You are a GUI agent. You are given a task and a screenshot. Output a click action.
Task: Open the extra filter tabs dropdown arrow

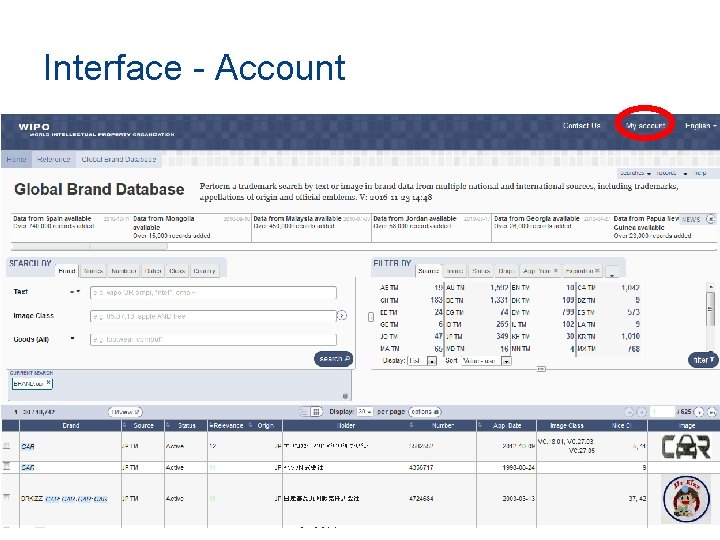612,272
